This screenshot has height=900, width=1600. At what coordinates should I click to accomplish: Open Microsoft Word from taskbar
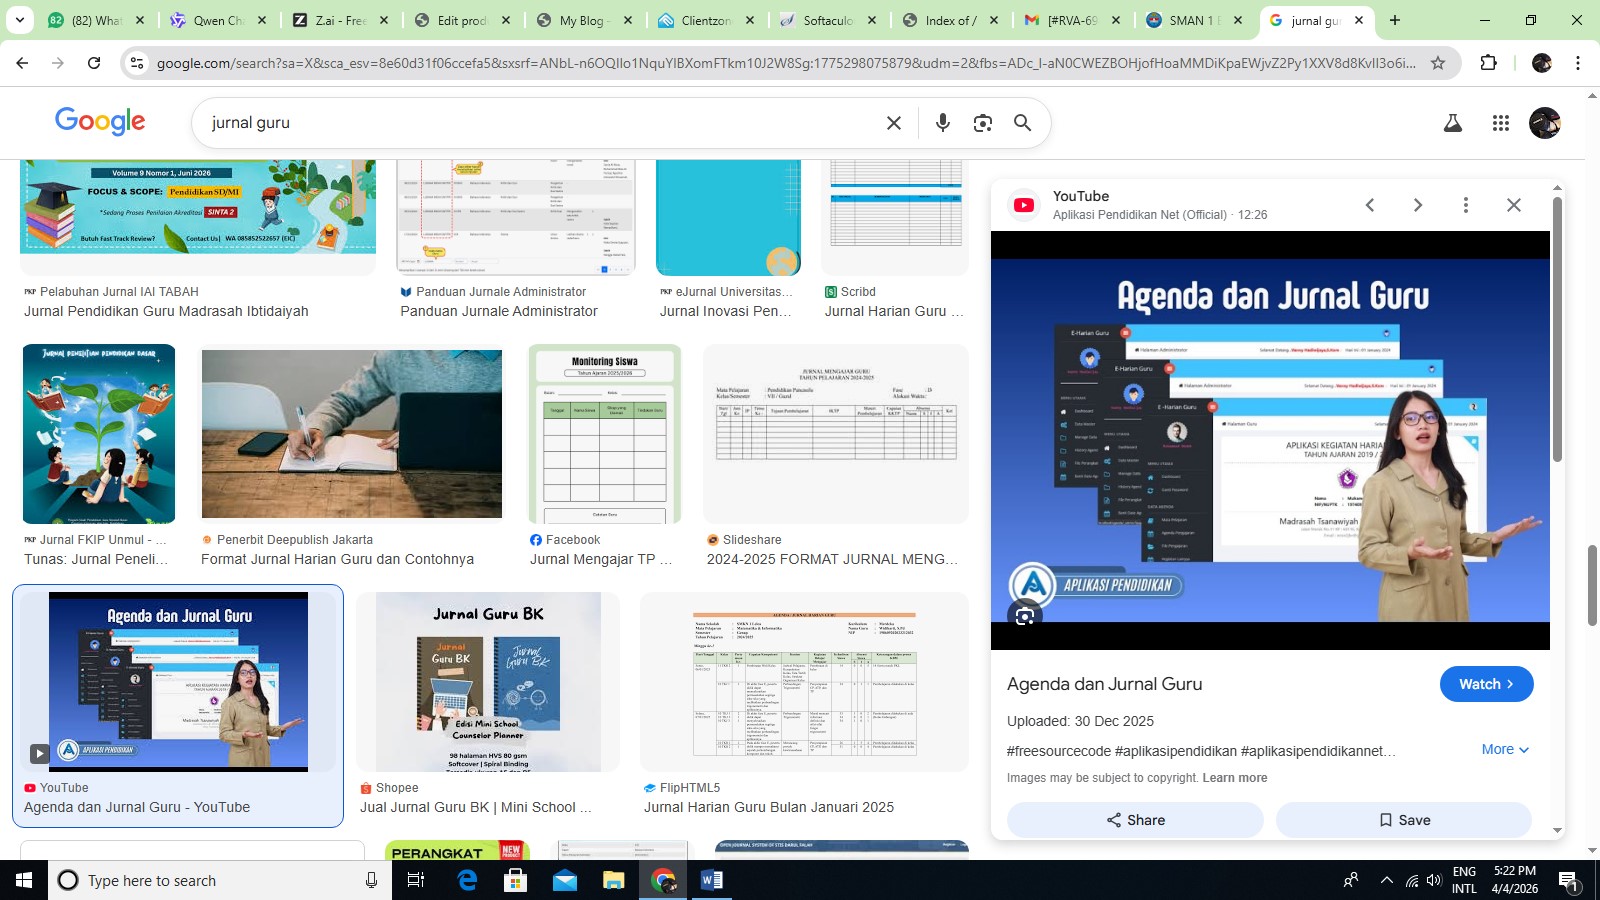point(711,880)
